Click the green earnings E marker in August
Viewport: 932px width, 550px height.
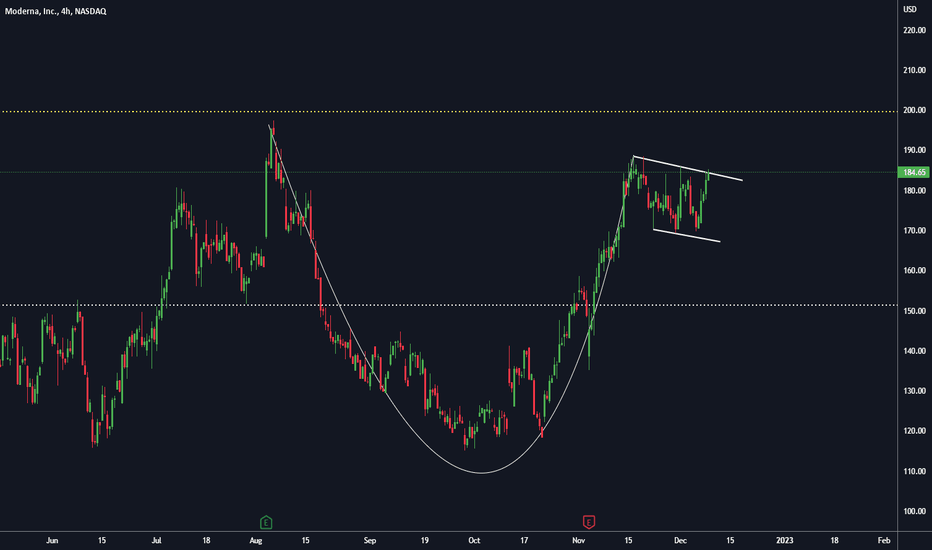[266, 523]
